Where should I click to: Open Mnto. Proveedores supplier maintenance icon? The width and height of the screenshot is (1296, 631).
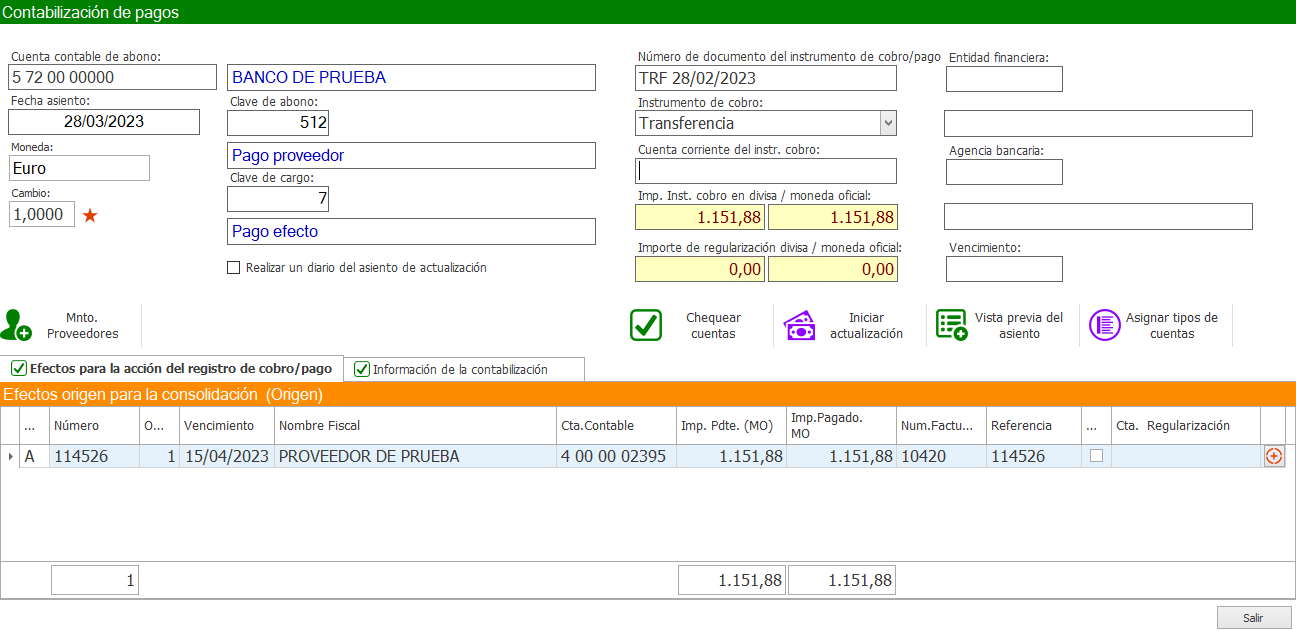(x=17, y=325)
